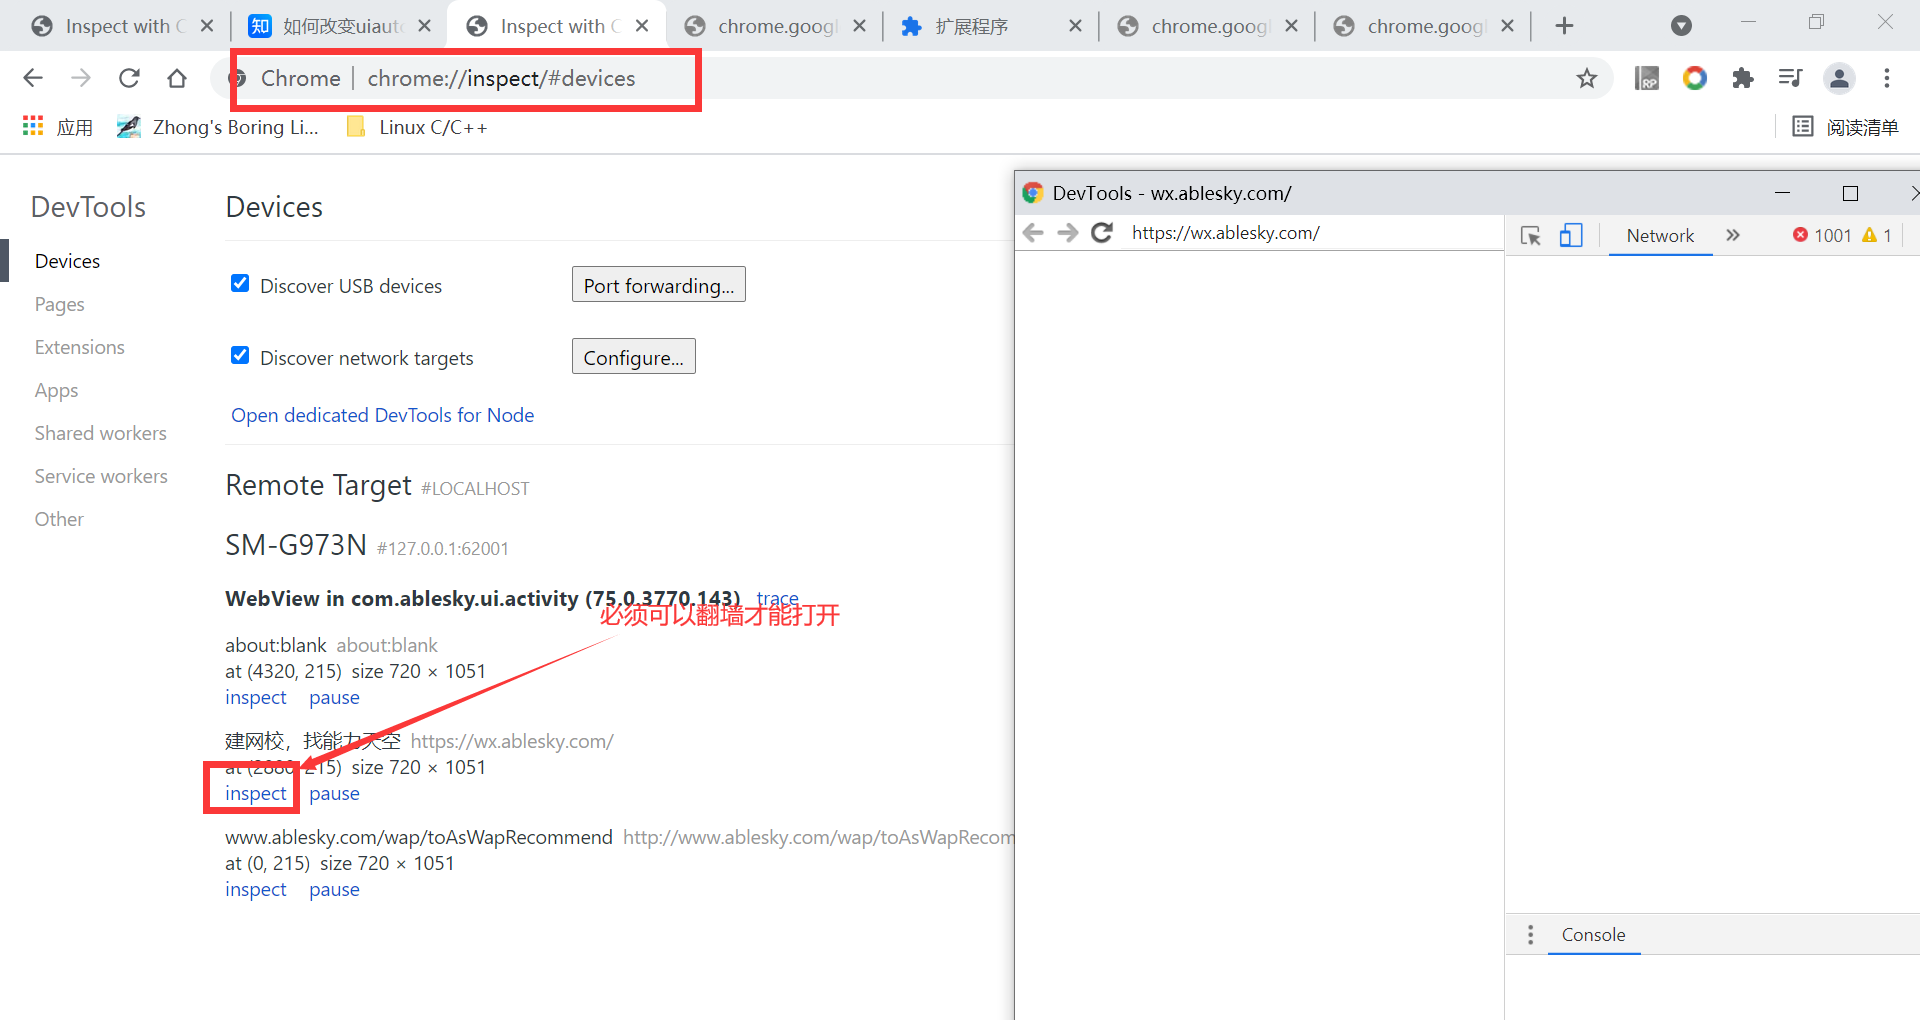This screenshot has width=1920, height=1020.
Task: Switch to the 扩展程序 browser tab
Action: point(990,26)
